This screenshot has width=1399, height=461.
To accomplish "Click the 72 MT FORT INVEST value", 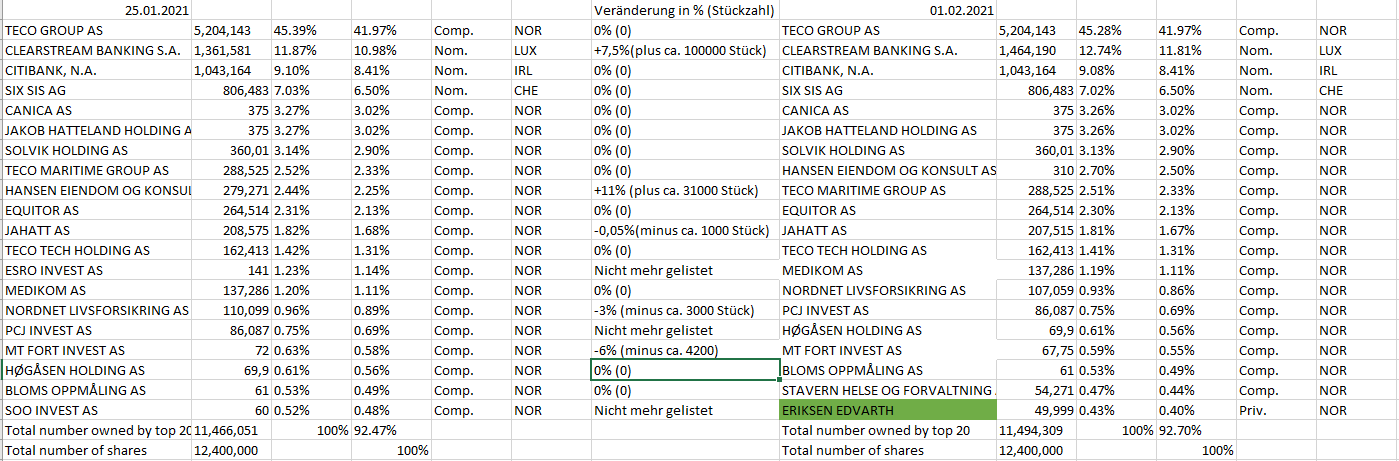I will tap(231, 351).
